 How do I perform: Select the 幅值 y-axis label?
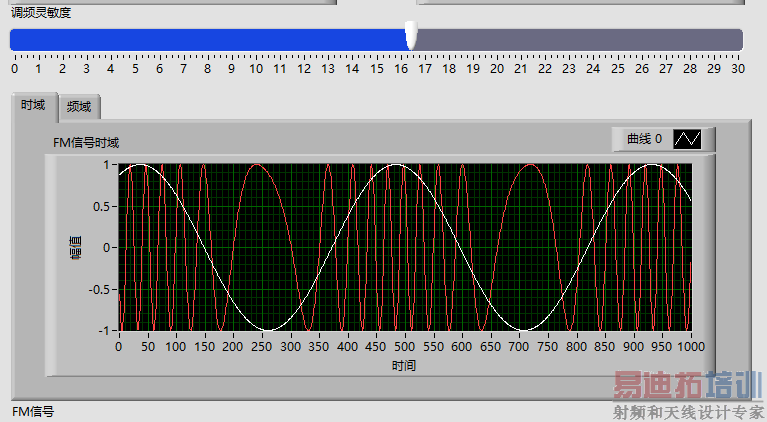pos(75,247)
